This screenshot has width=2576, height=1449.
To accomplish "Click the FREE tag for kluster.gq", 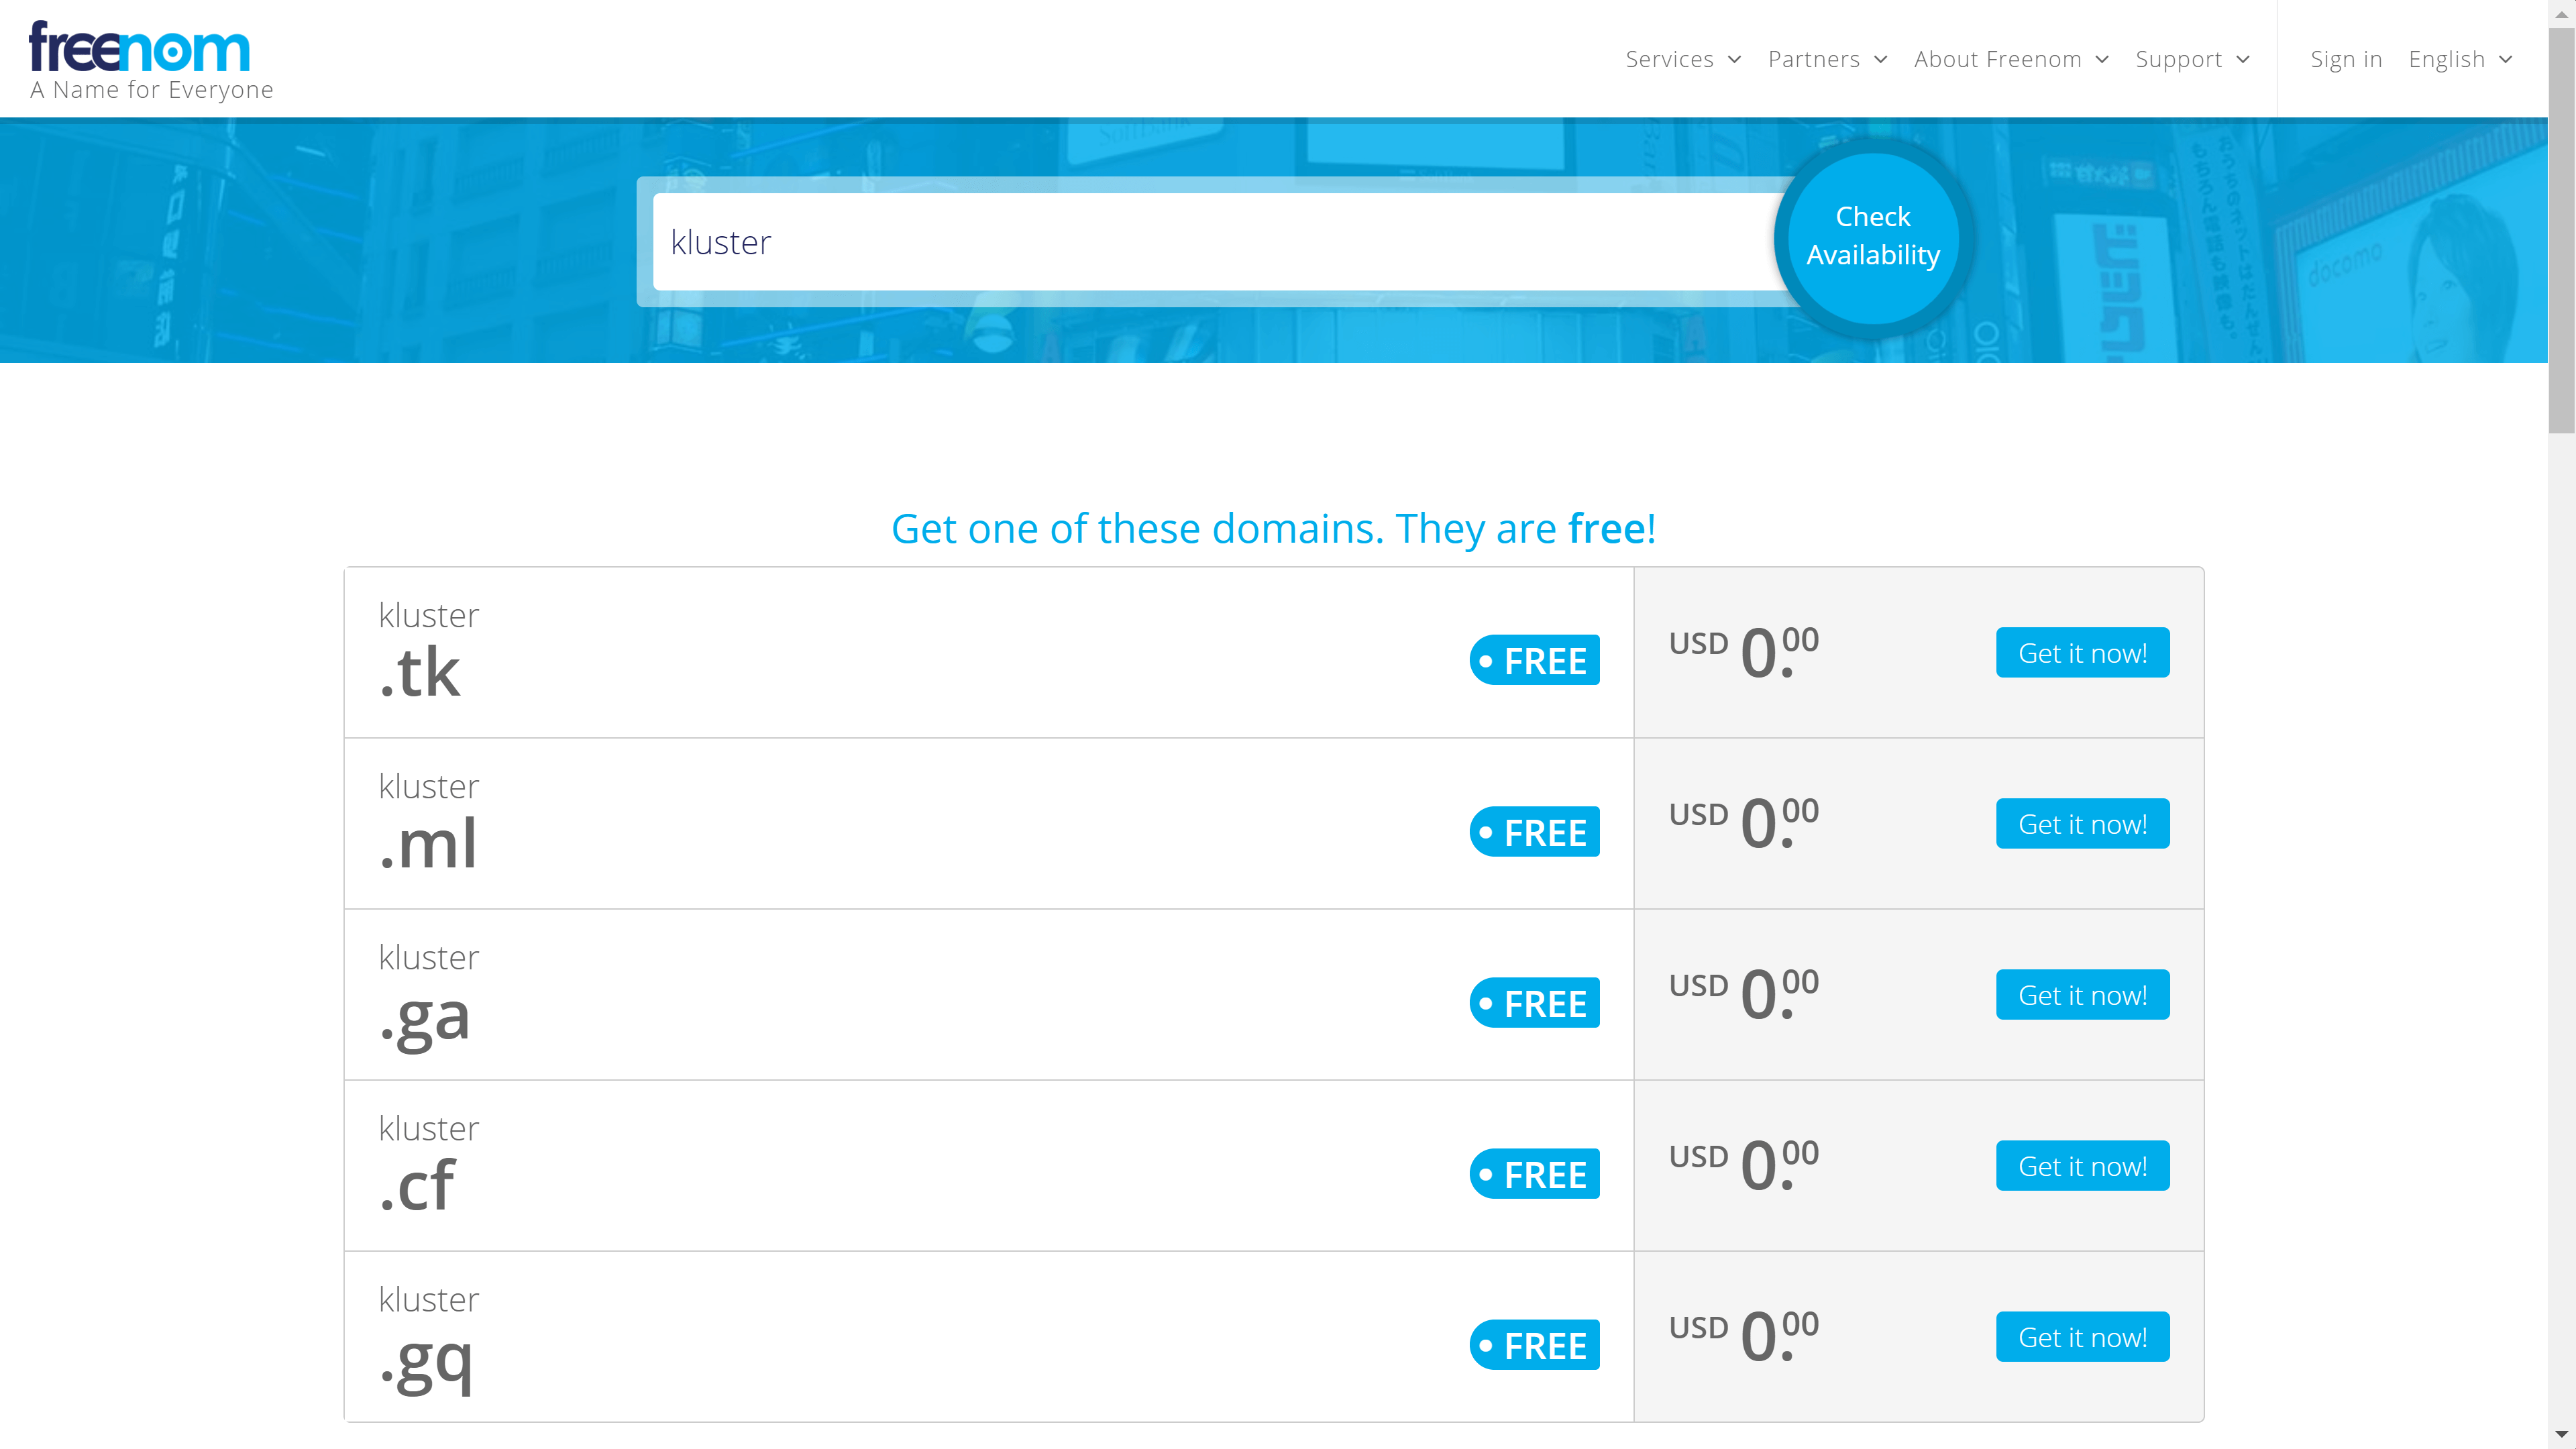I will click(1534, 1345).
